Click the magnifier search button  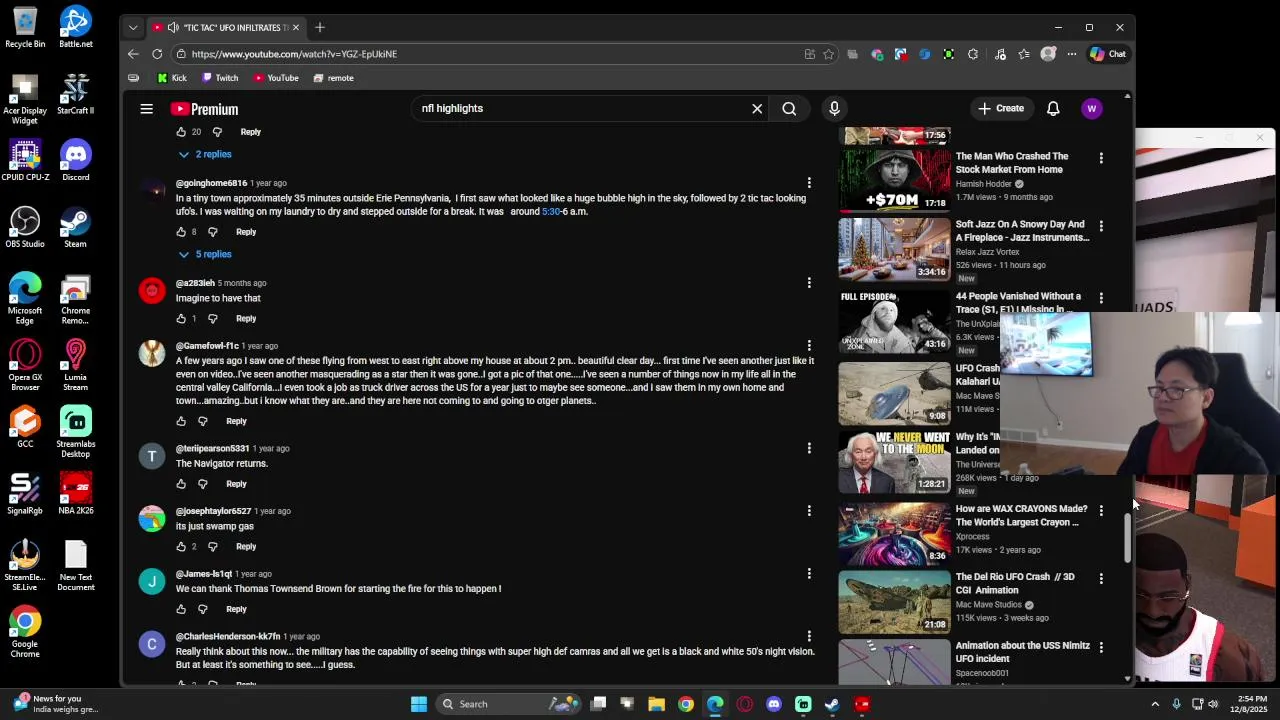pyautogui.click(x=789, y=108)
